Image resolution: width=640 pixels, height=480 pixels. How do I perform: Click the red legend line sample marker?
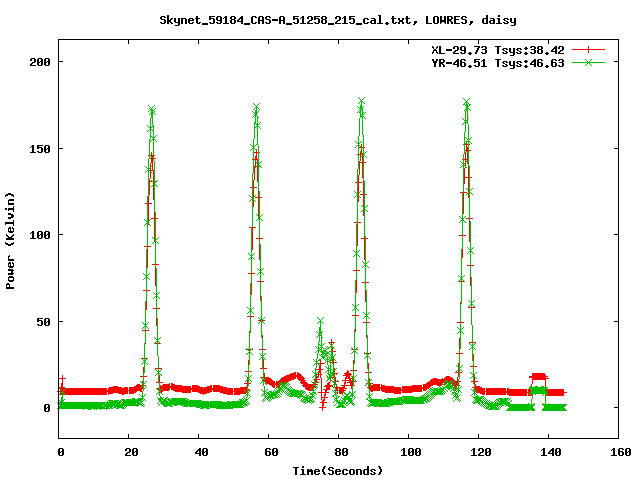tap(588, 50)
